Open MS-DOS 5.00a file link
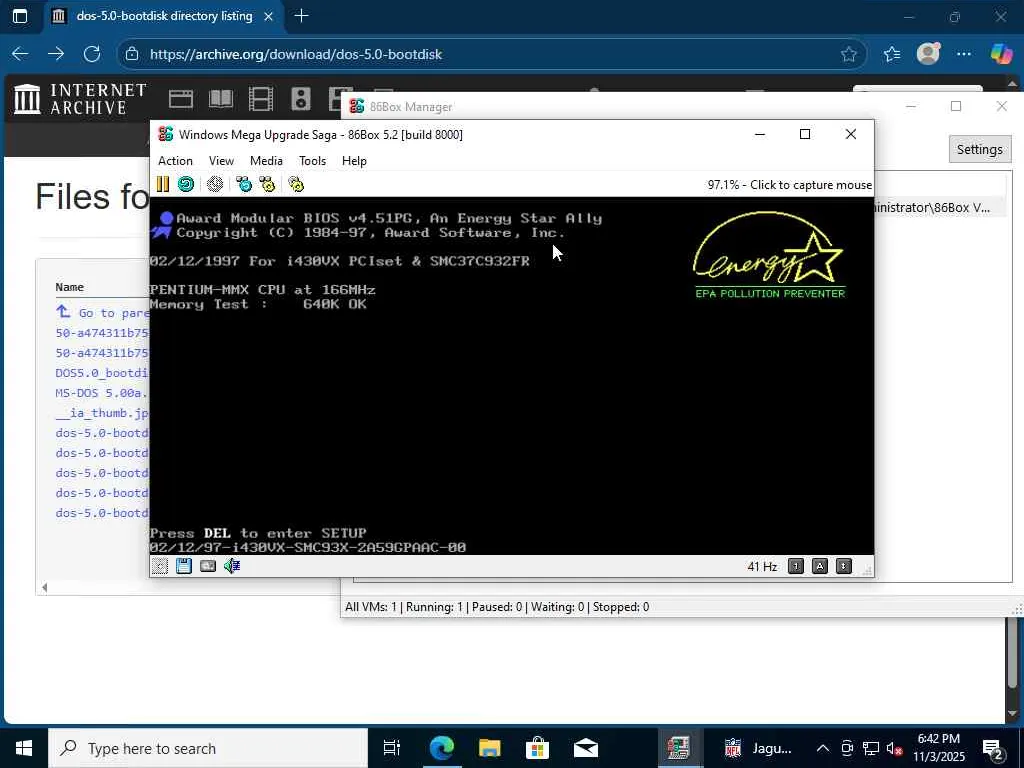Screen dimensions: 1024x768 click(x=102, y=393)
